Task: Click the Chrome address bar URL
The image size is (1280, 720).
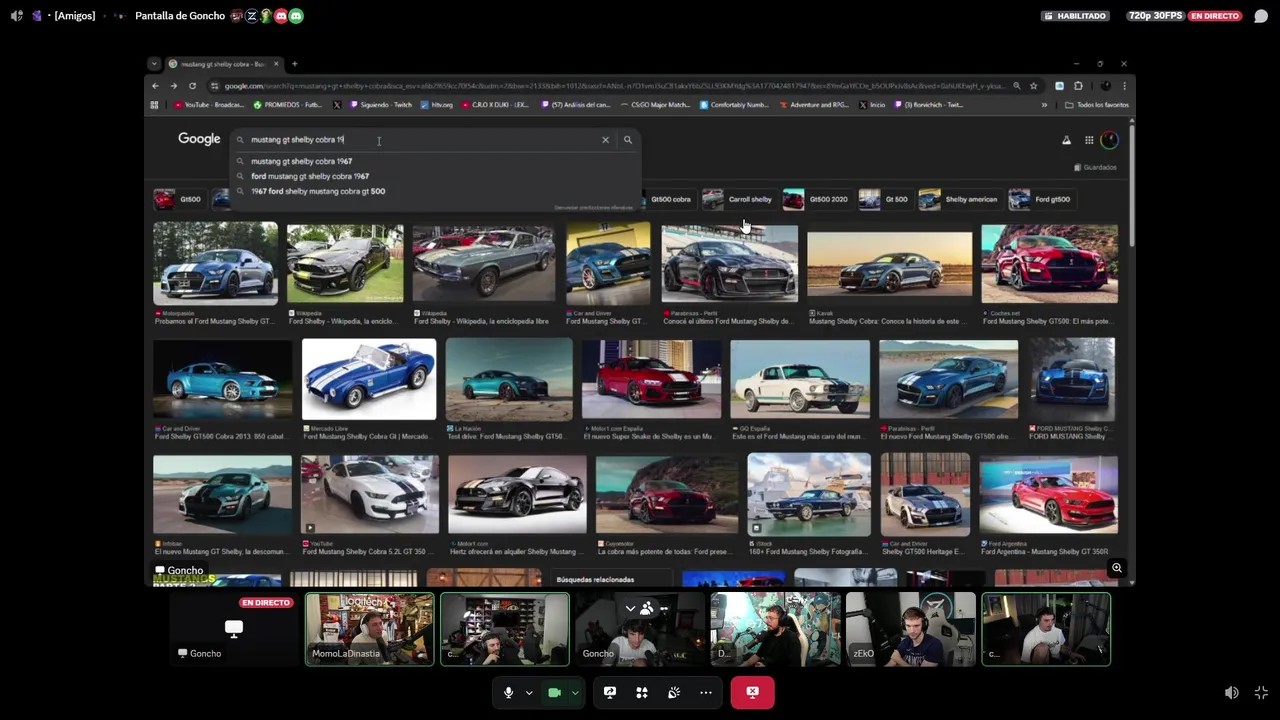Action: [x=613, y=86]
